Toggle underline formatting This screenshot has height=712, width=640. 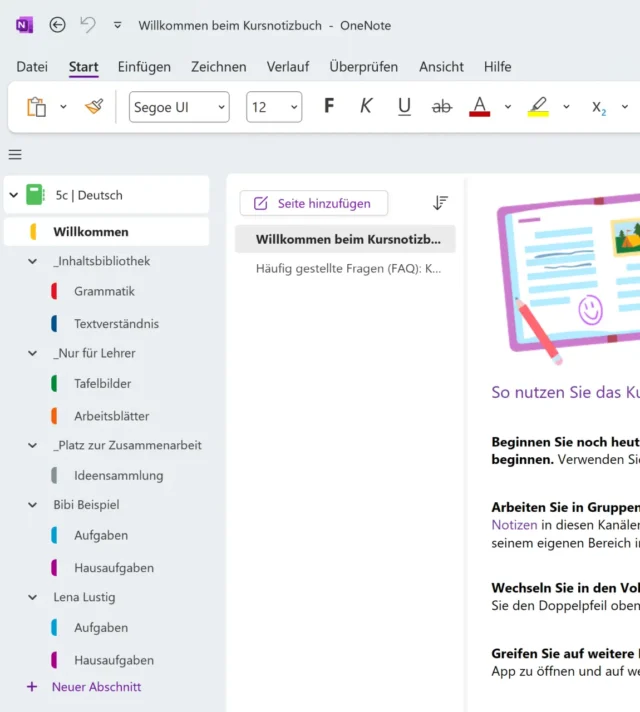[404, 107]
